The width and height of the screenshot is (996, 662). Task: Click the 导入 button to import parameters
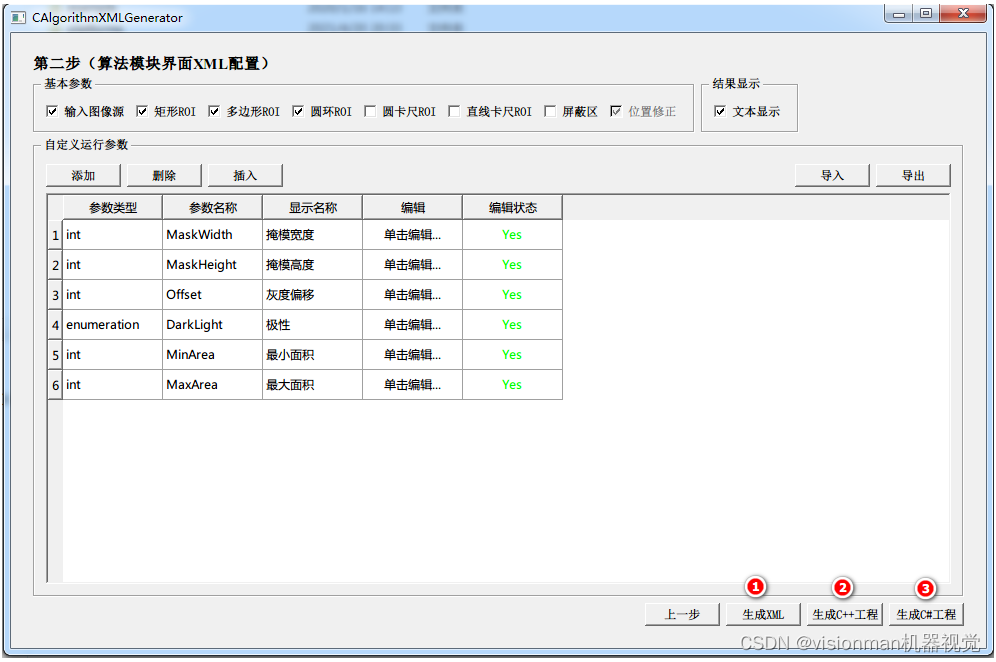tap(832, 175)
